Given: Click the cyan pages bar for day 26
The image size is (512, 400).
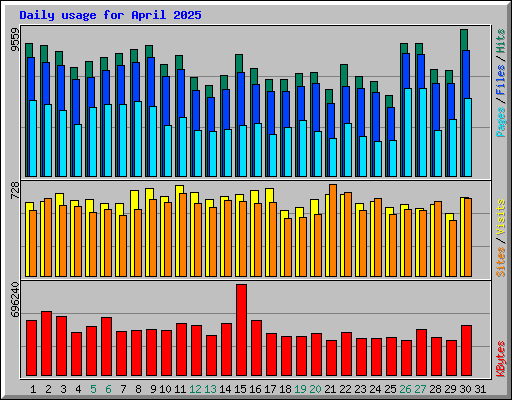Looking at the screenshot, I should 408,132.
